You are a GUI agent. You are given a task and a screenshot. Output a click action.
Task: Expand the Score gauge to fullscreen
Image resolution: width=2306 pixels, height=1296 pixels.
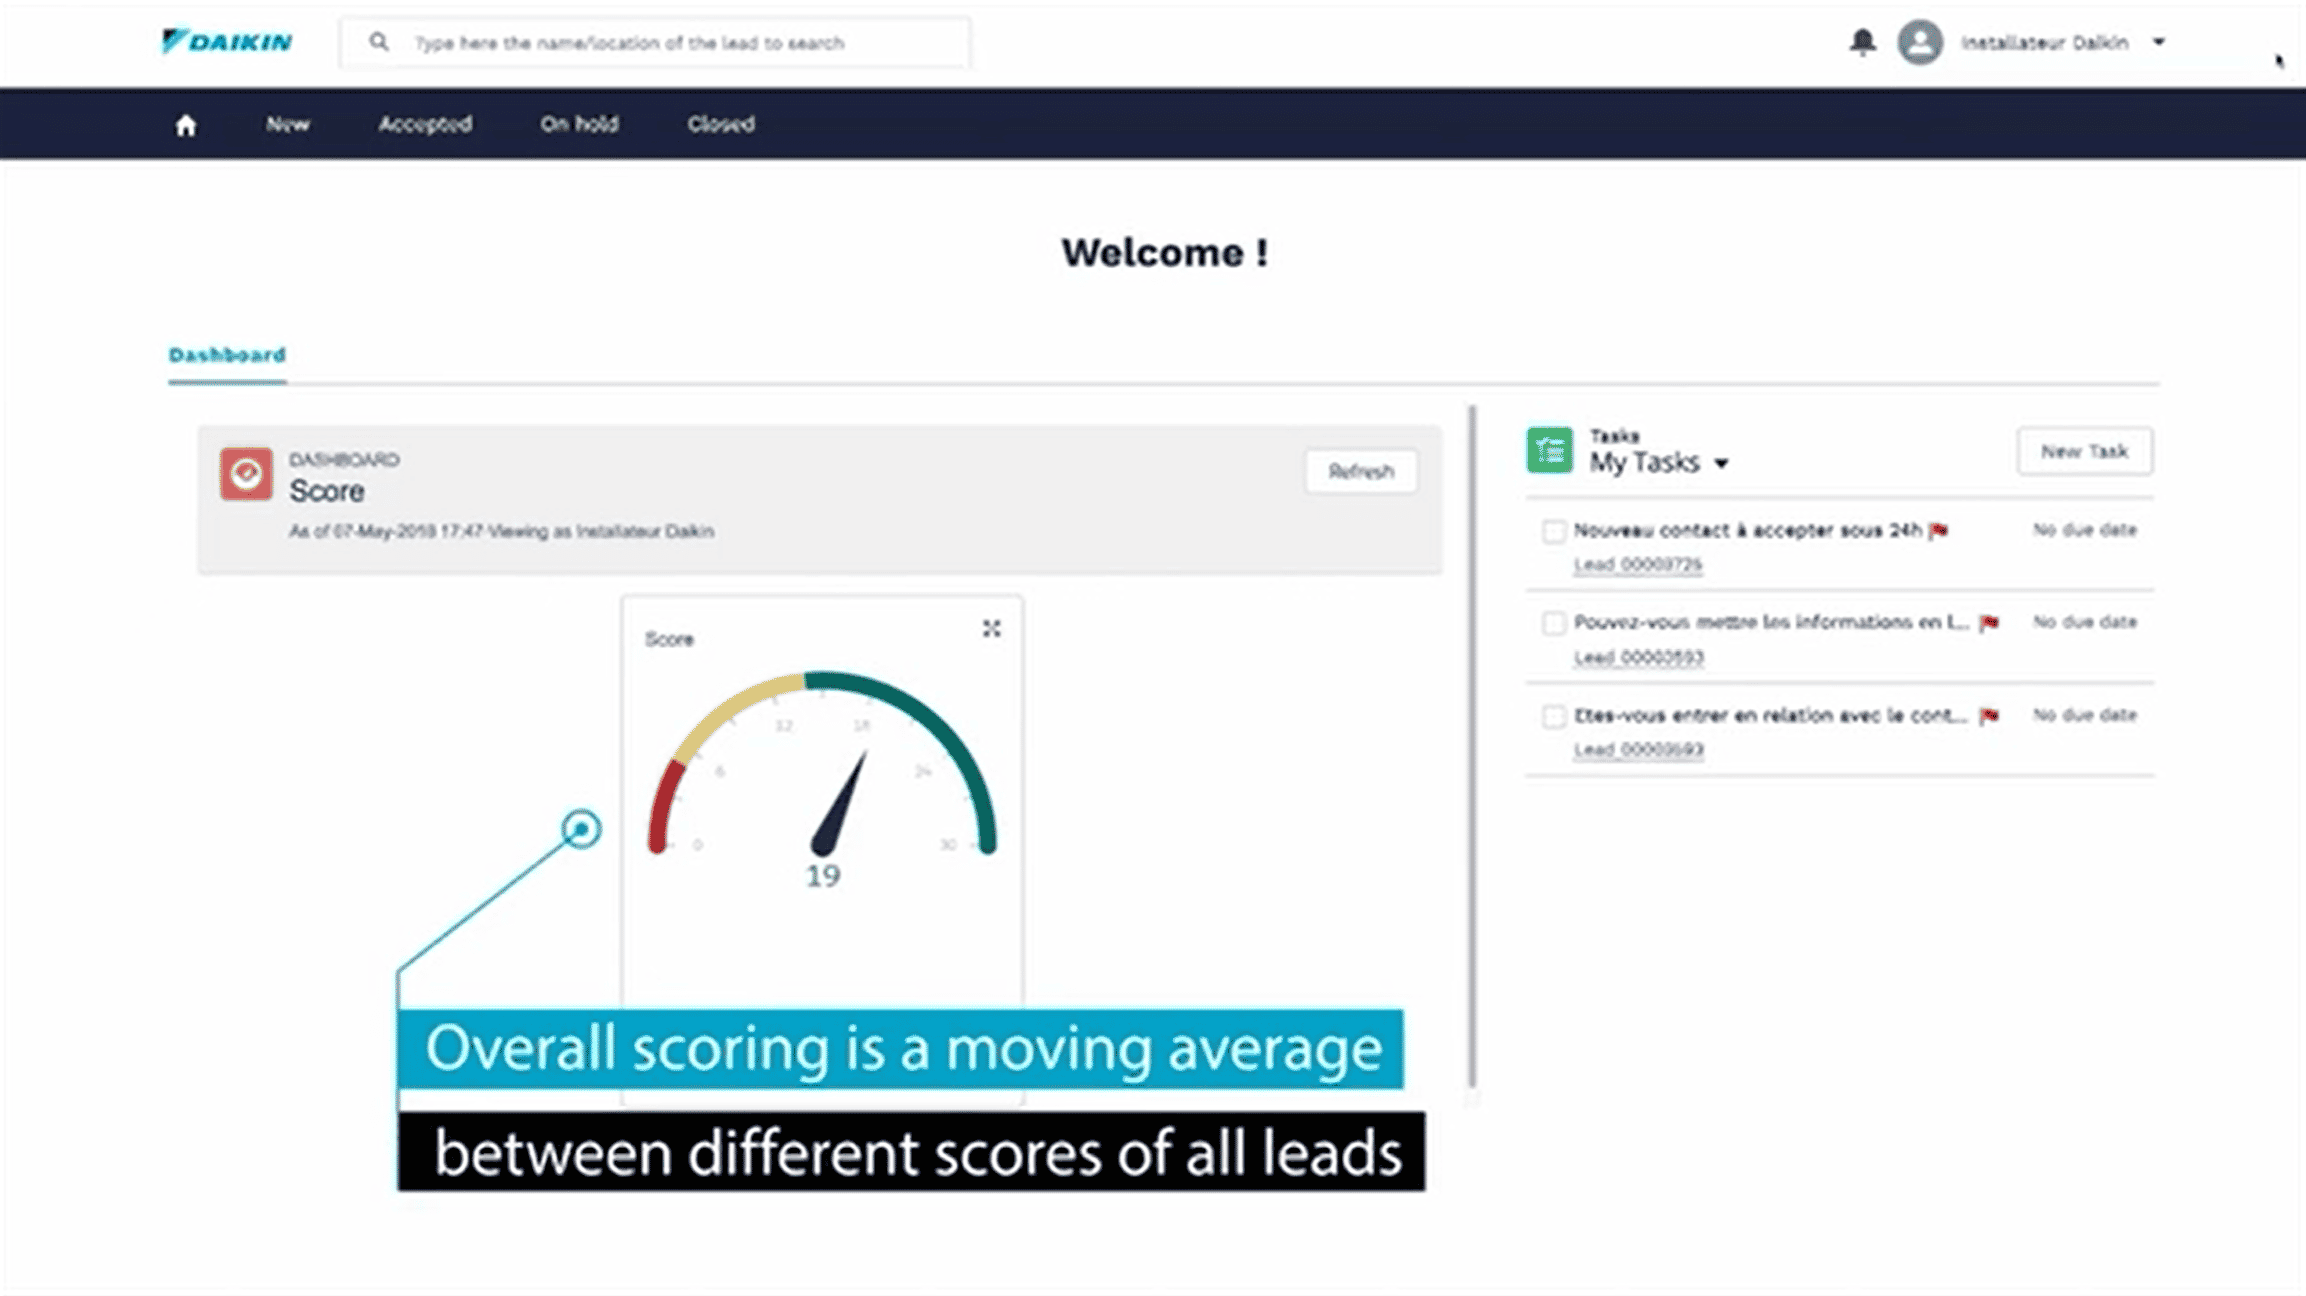(990, 629)
